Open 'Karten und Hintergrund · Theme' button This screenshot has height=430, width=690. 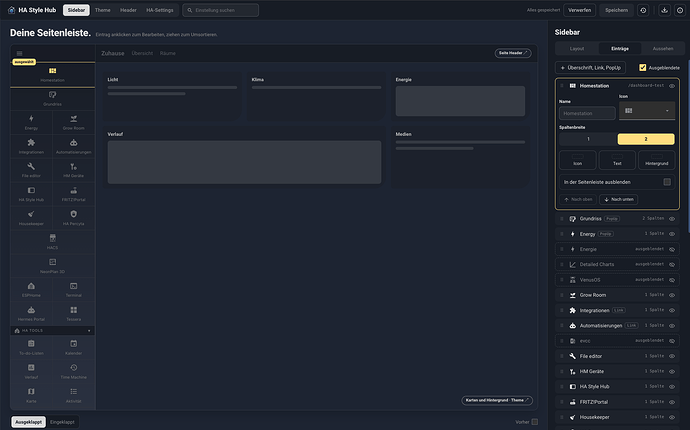pos(497,400)
